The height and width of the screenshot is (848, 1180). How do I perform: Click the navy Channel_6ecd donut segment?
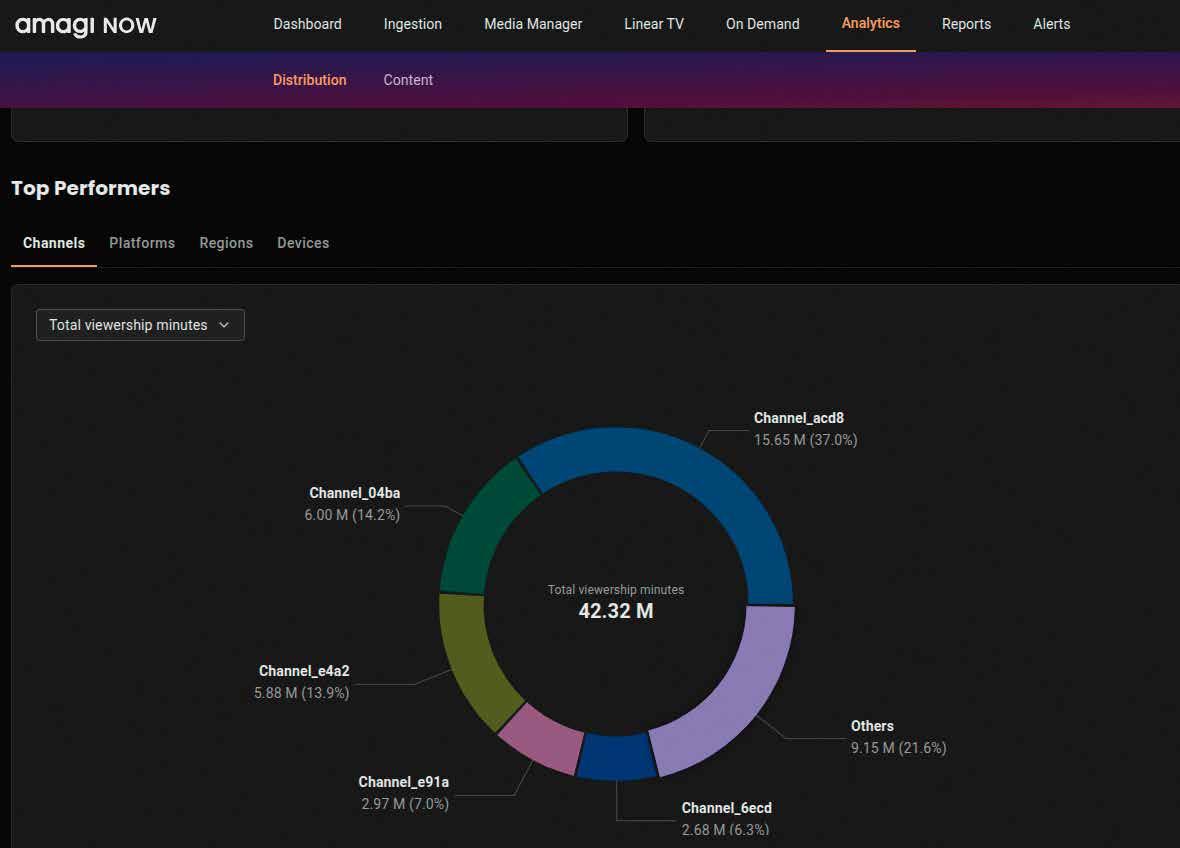coord(616,757)
